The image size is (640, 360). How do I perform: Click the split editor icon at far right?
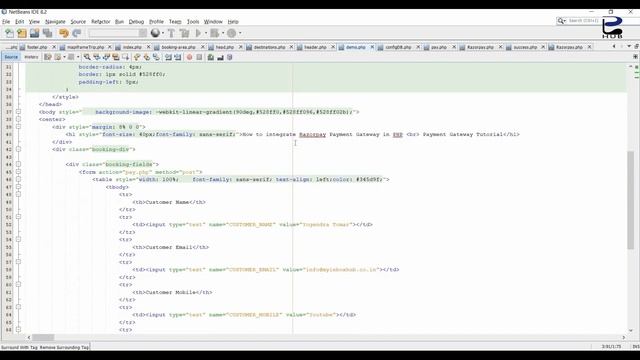click(x=636, y=57)
